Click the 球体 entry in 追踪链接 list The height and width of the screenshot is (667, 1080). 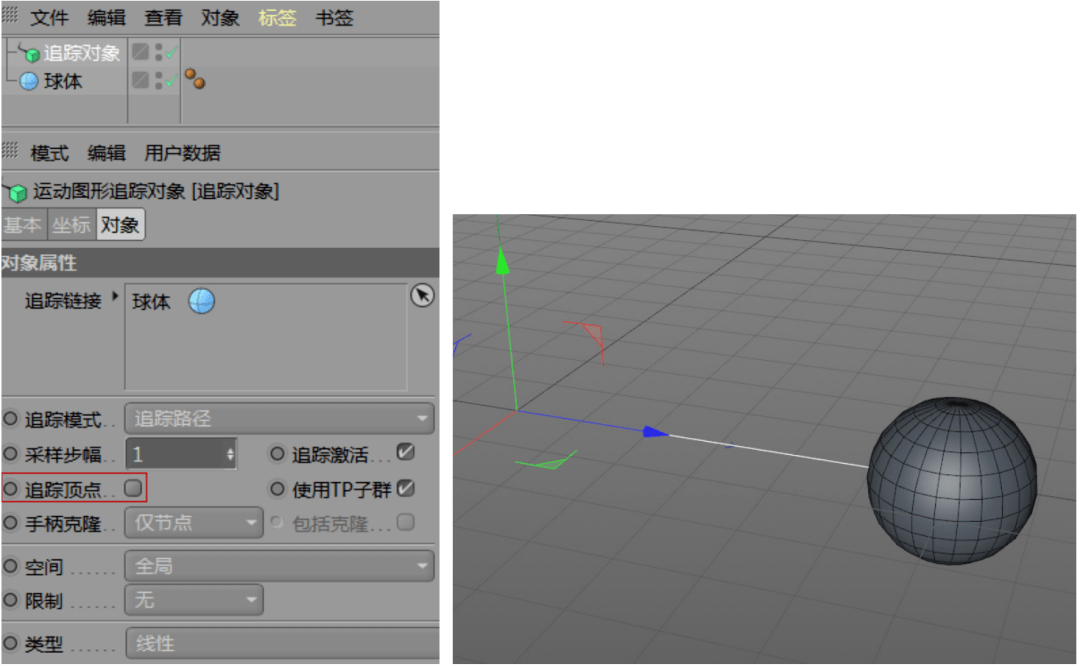151,302
